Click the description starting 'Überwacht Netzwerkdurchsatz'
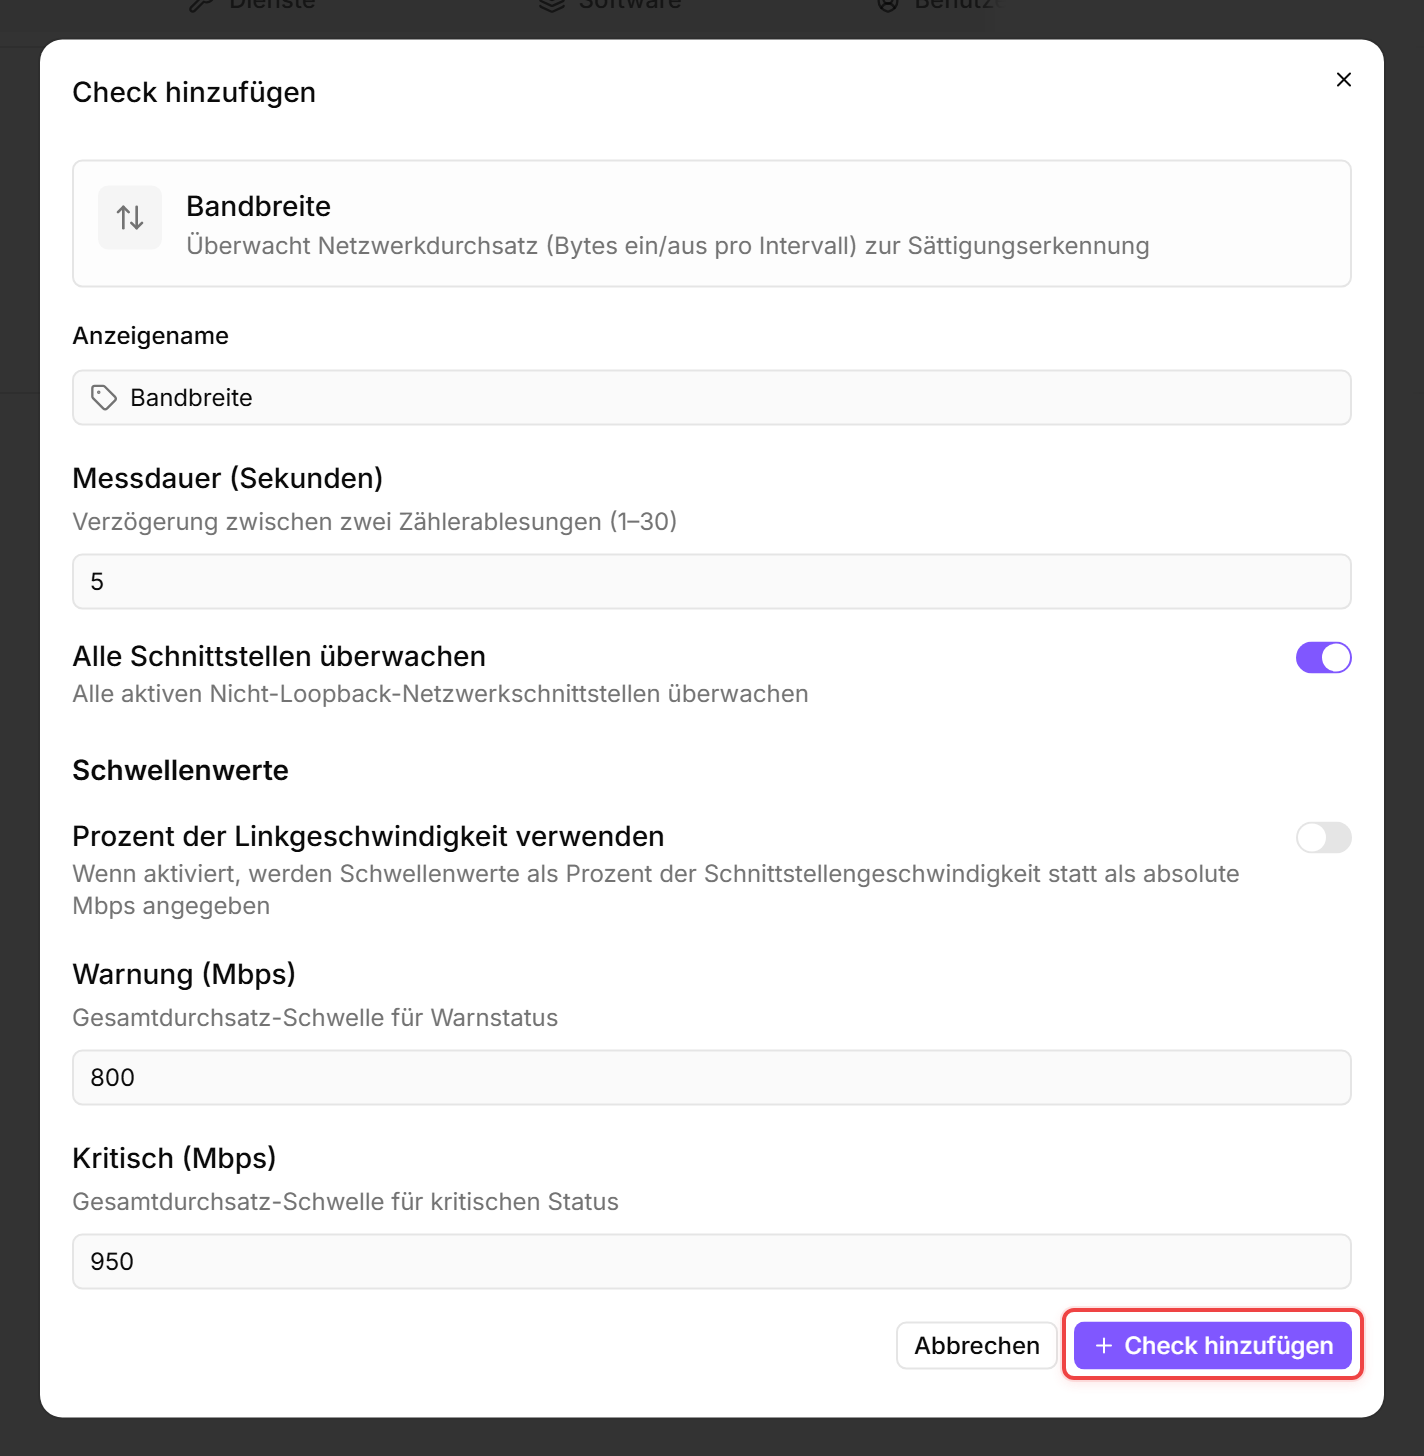The image size is (1424, 1456). coord(668,246)
